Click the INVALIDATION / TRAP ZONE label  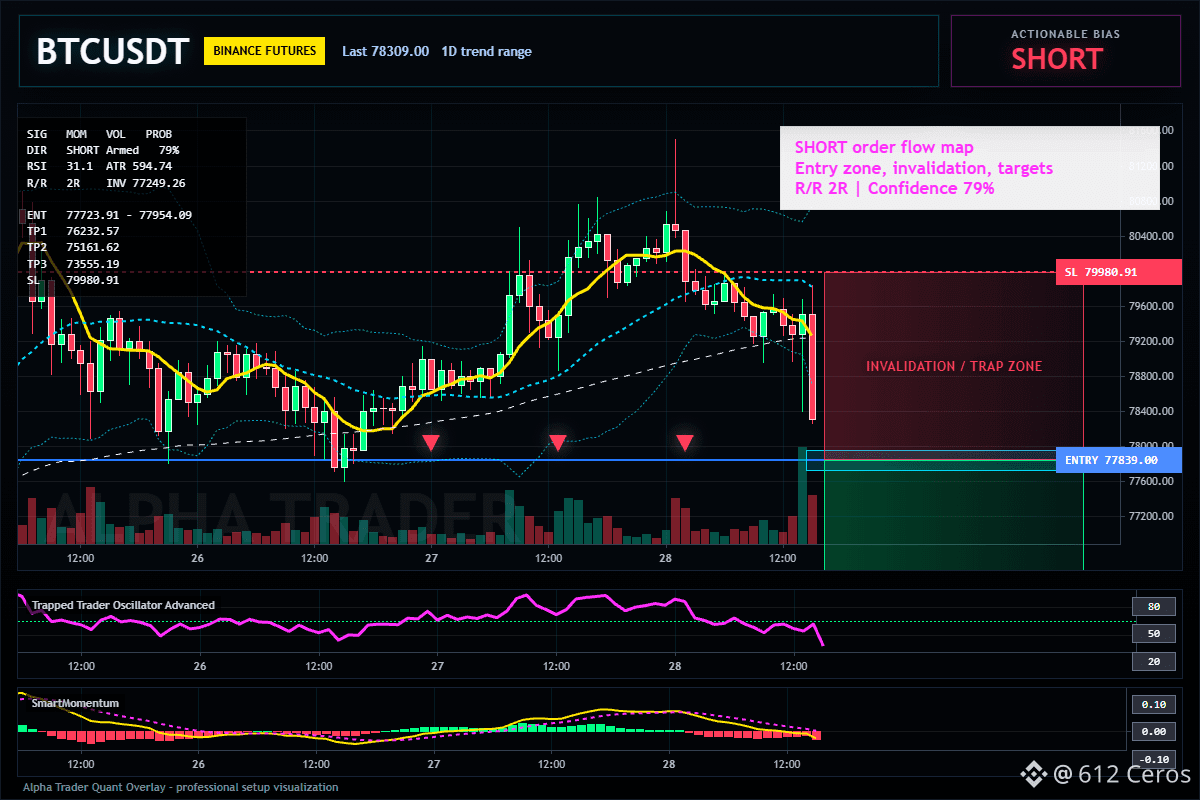click(x=954, y=366)
